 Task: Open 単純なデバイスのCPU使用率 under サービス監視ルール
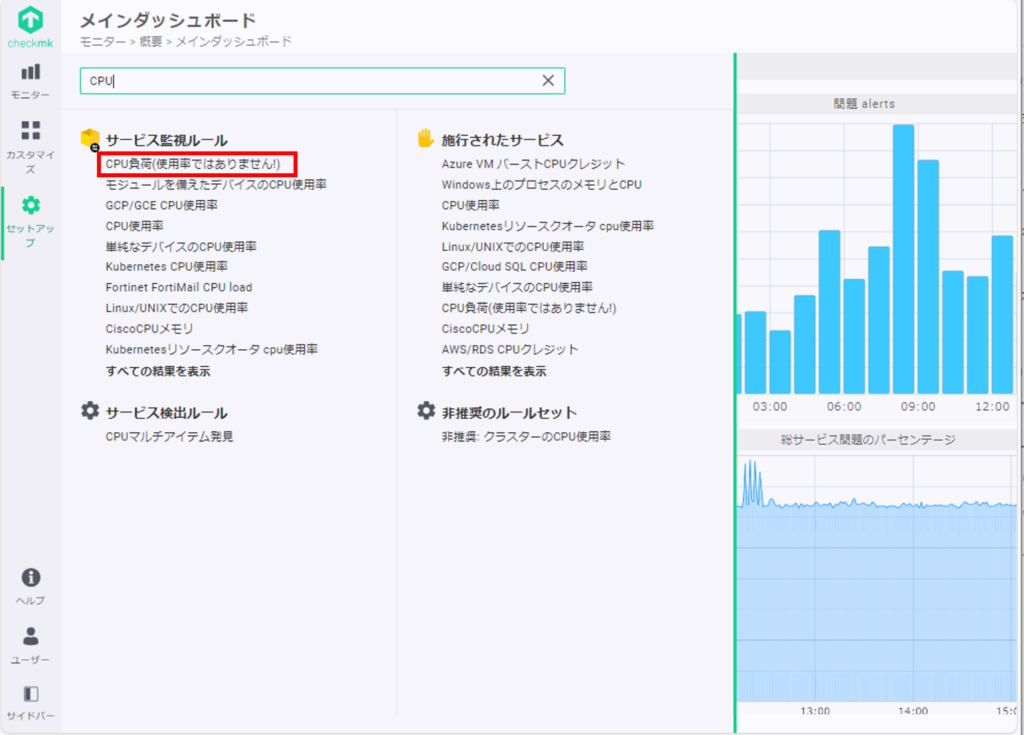tap(181, 247)
